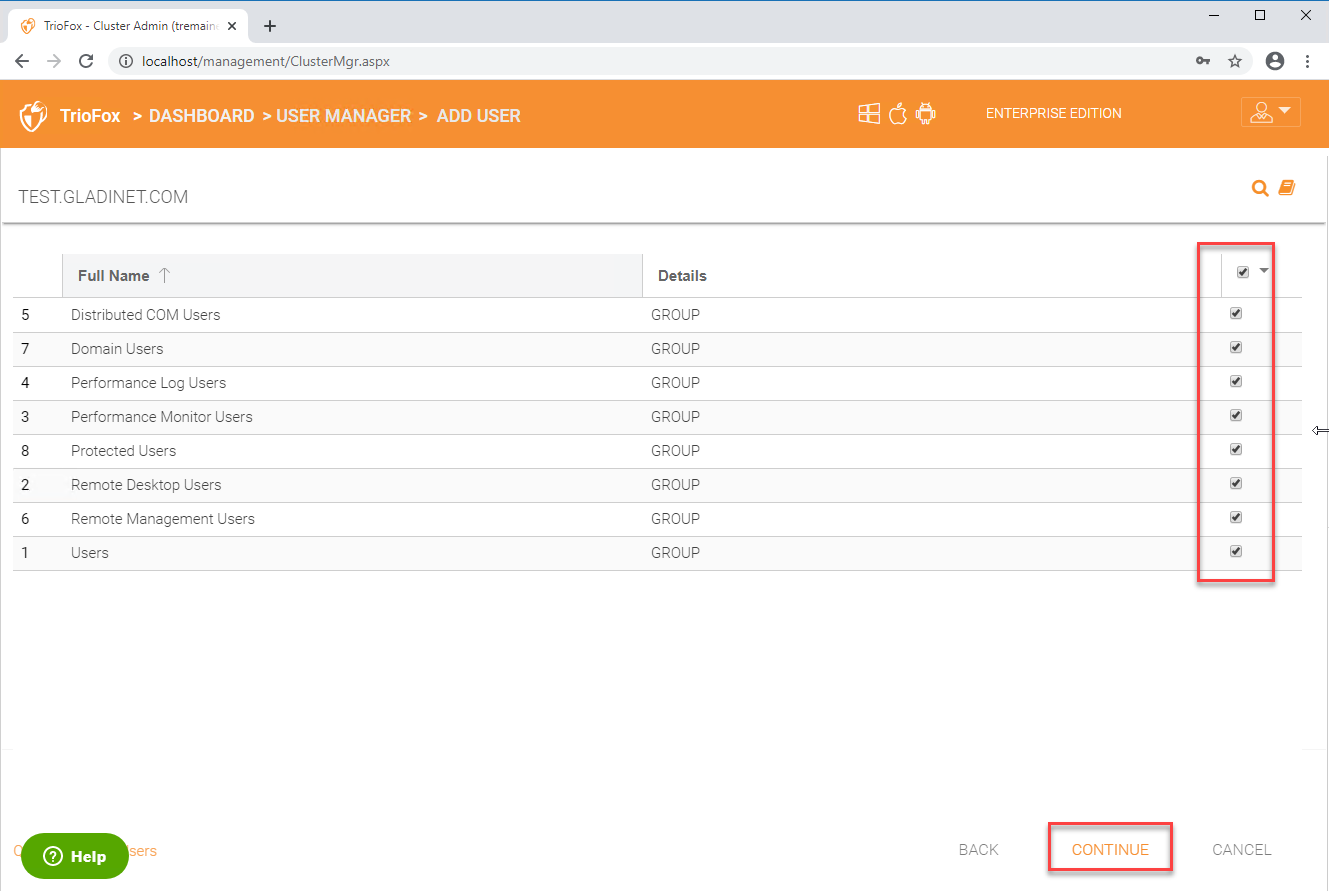
Task: Open the user account menu icon
Action: (x=1270, y=112)
